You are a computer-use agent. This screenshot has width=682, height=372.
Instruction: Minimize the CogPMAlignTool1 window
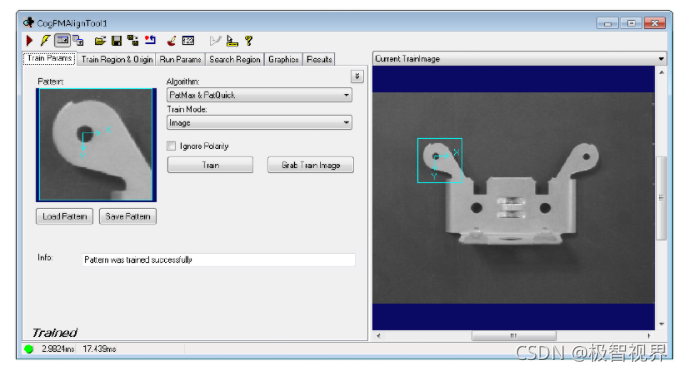(x=608, y=23)
